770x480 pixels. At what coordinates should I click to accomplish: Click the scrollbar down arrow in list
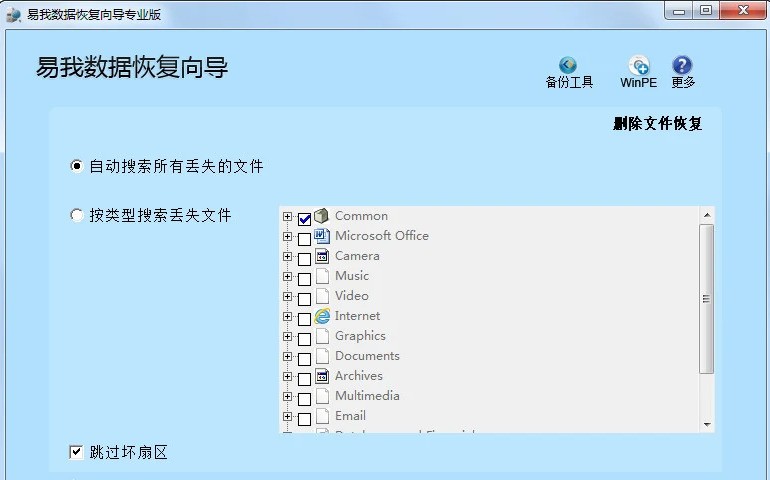[x=707, y=424]
